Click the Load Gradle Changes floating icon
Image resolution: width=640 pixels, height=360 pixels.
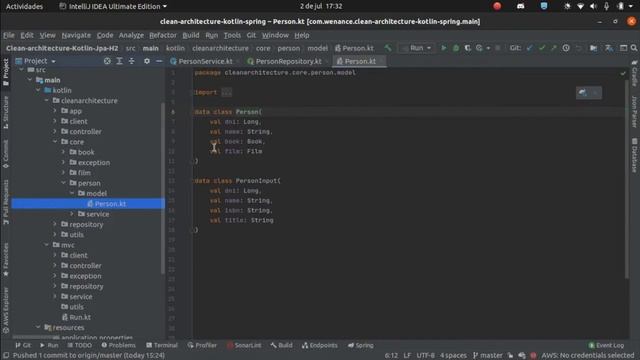tap(582, 93)
